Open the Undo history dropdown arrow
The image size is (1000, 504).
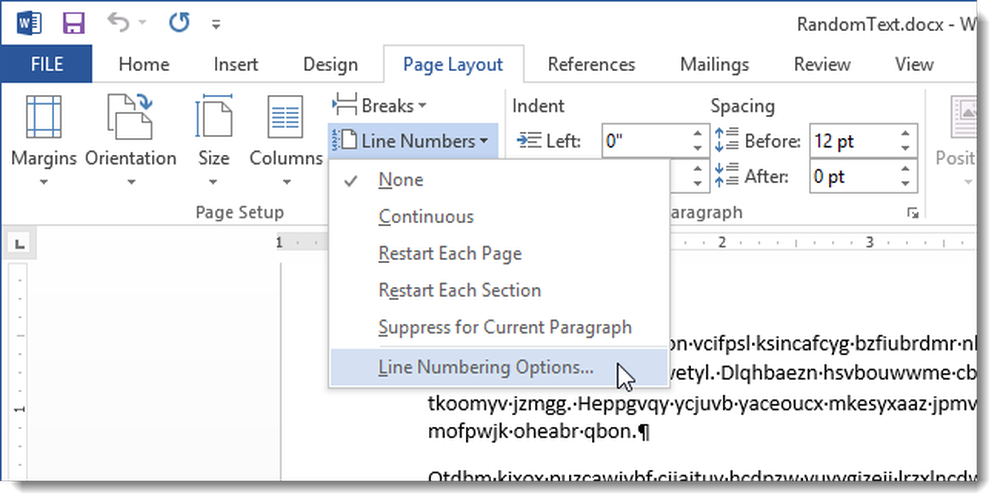coord(142,24)
